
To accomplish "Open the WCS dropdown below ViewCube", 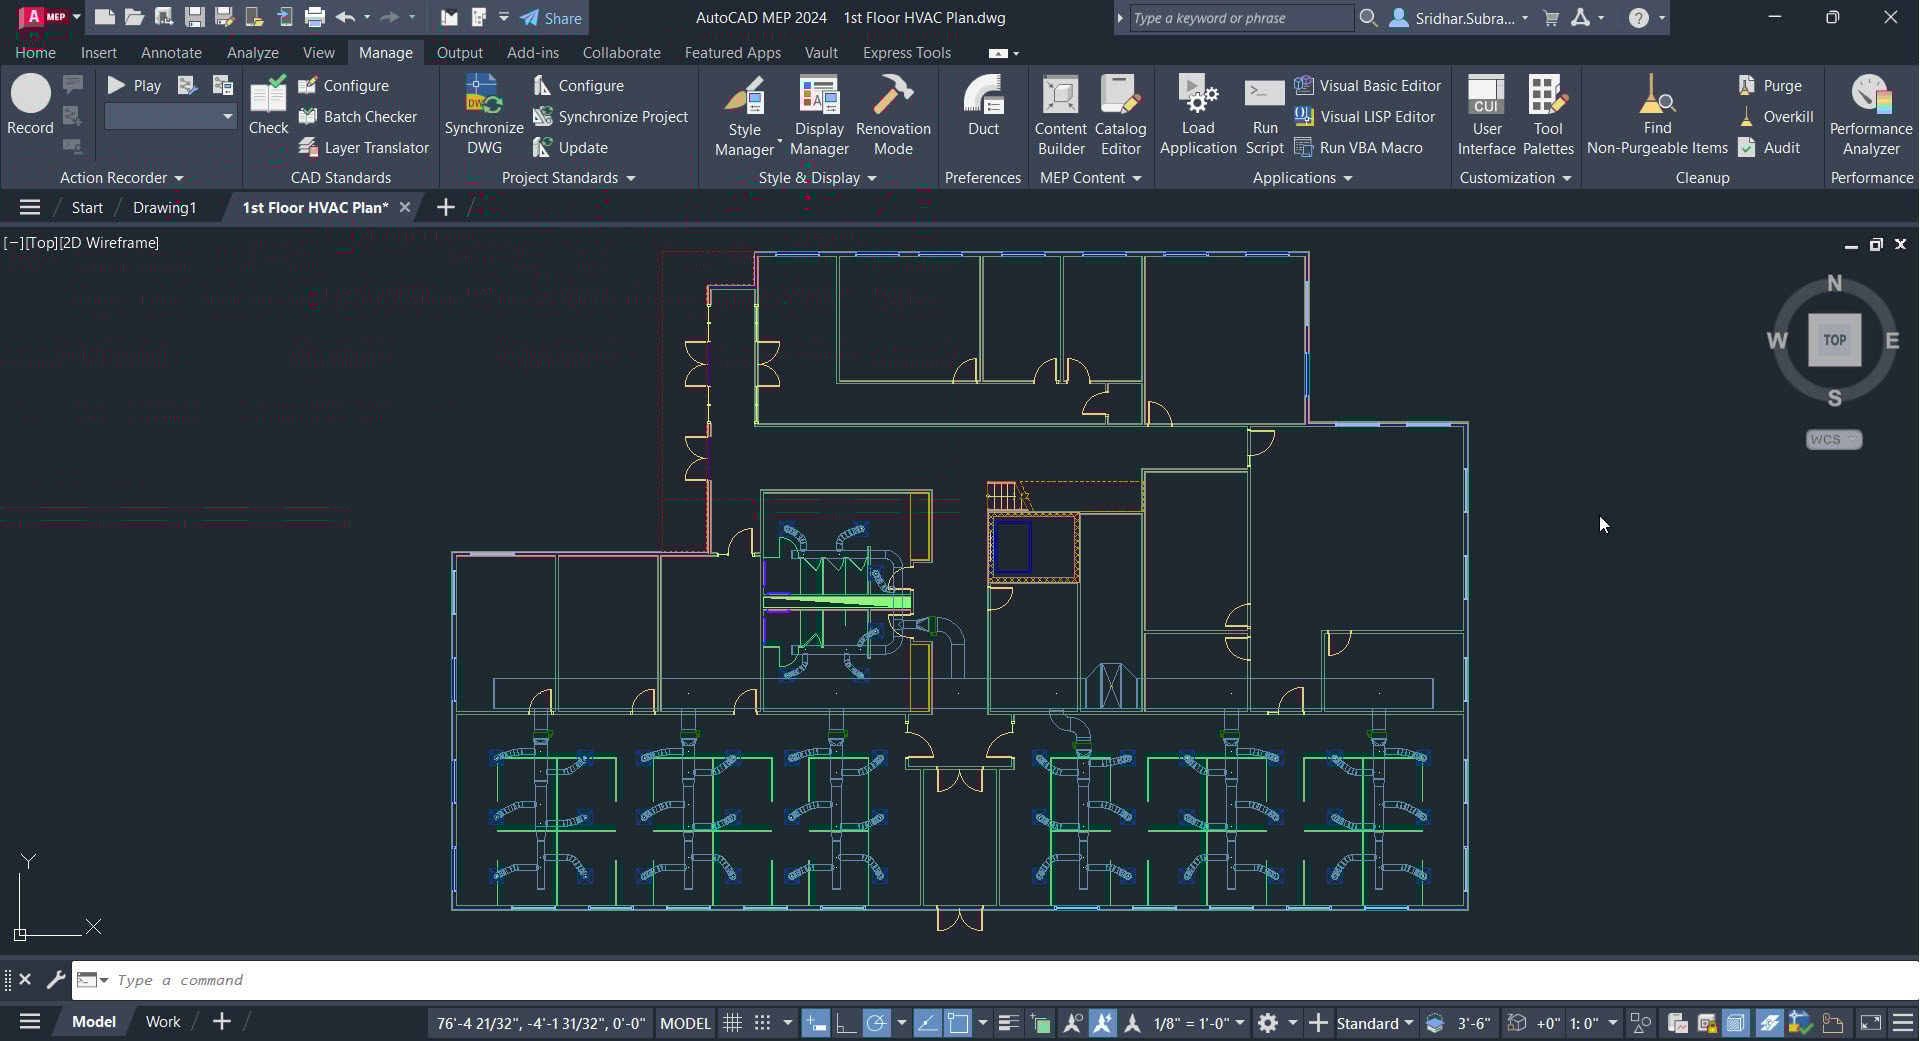I will (x=1834, y=439).
